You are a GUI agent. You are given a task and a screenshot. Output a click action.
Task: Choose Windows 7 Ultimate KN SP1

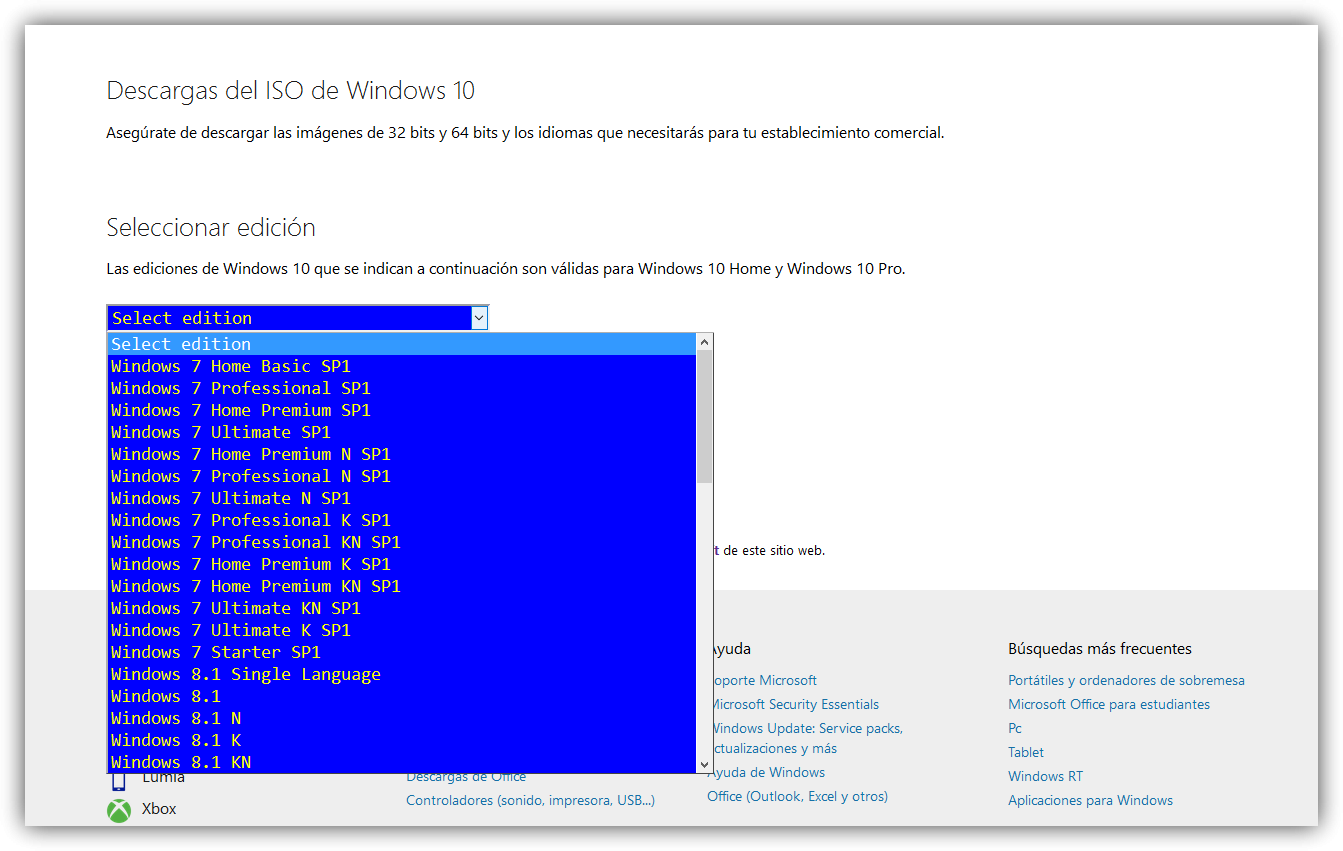pyautogui.click(x=402, y=608)
